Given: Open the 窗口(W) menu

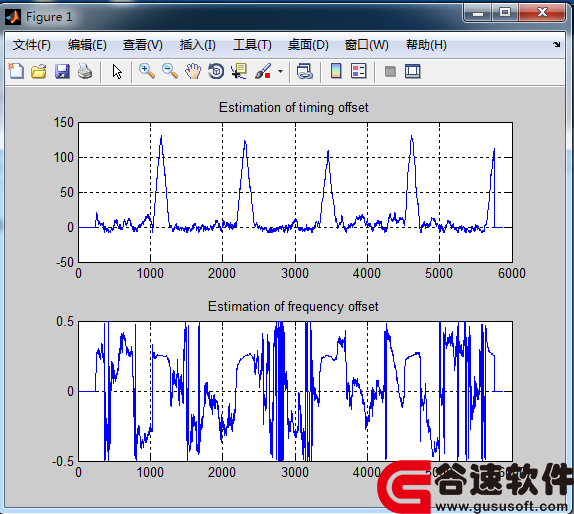Looking at the screenshot, I should click(366, 45).
